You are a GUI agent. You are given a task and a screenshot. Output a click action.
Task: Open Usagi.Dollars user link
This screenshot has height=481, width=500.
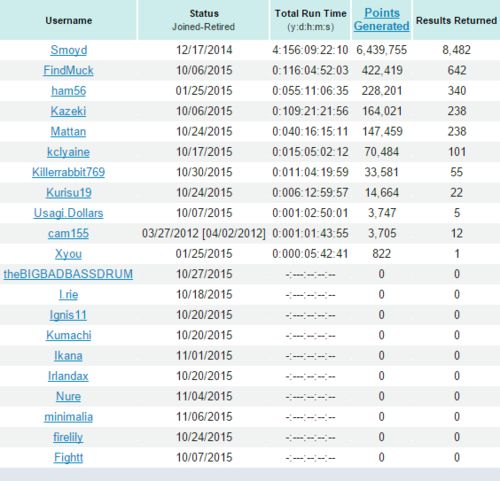(x=68, y=213)
